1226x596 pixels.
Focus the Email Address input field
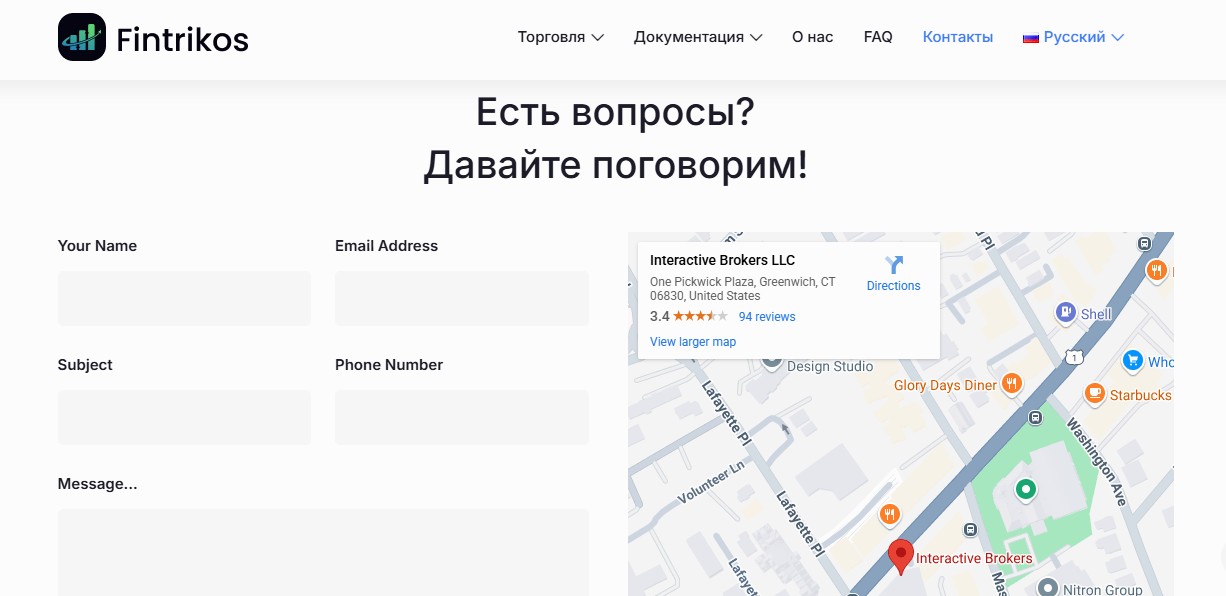click(462, 298)
